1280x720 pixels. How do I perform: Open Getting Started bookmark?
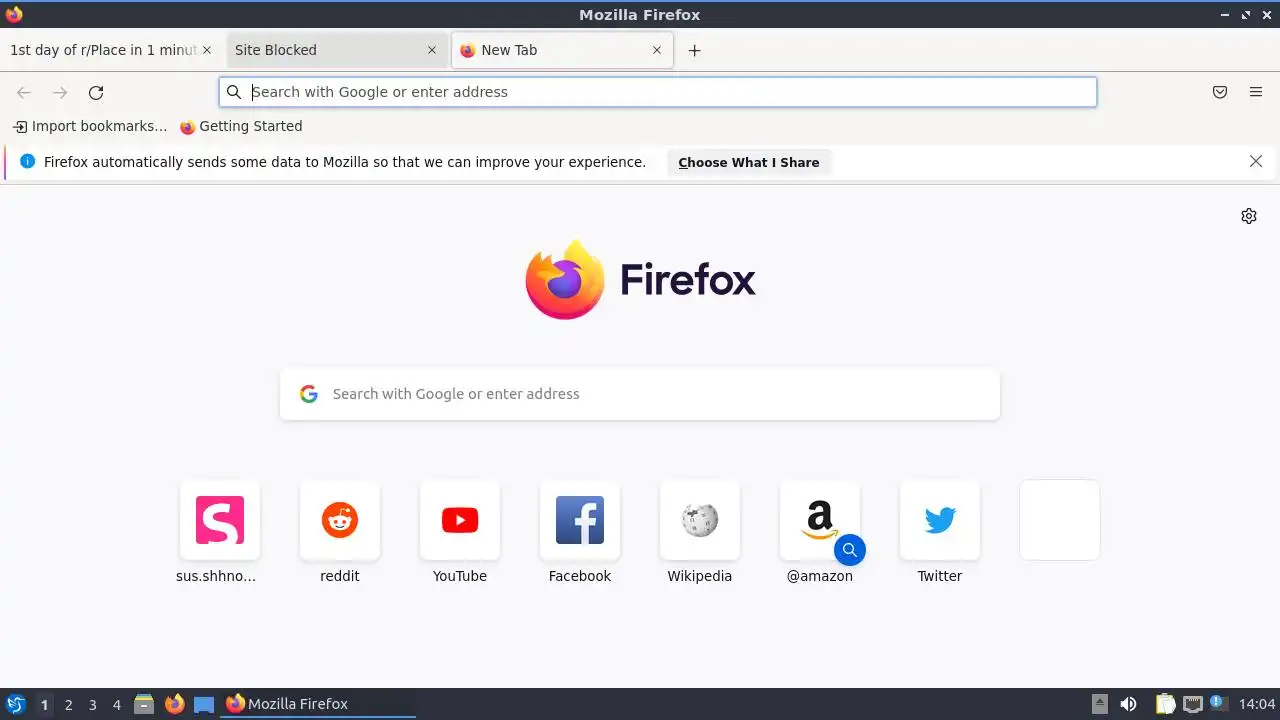tap(241, 126)
